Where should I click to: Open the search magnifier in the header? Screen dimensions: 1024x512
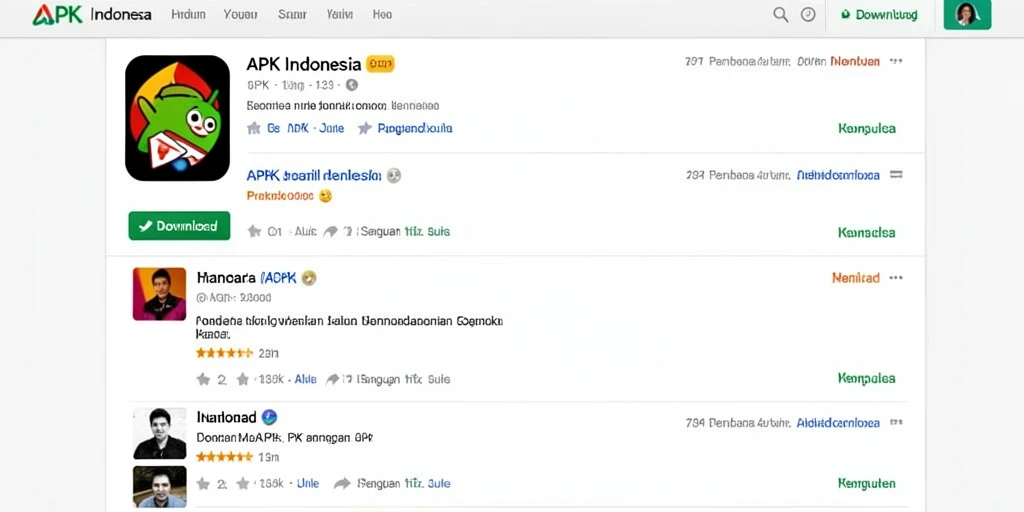[780, 15]
